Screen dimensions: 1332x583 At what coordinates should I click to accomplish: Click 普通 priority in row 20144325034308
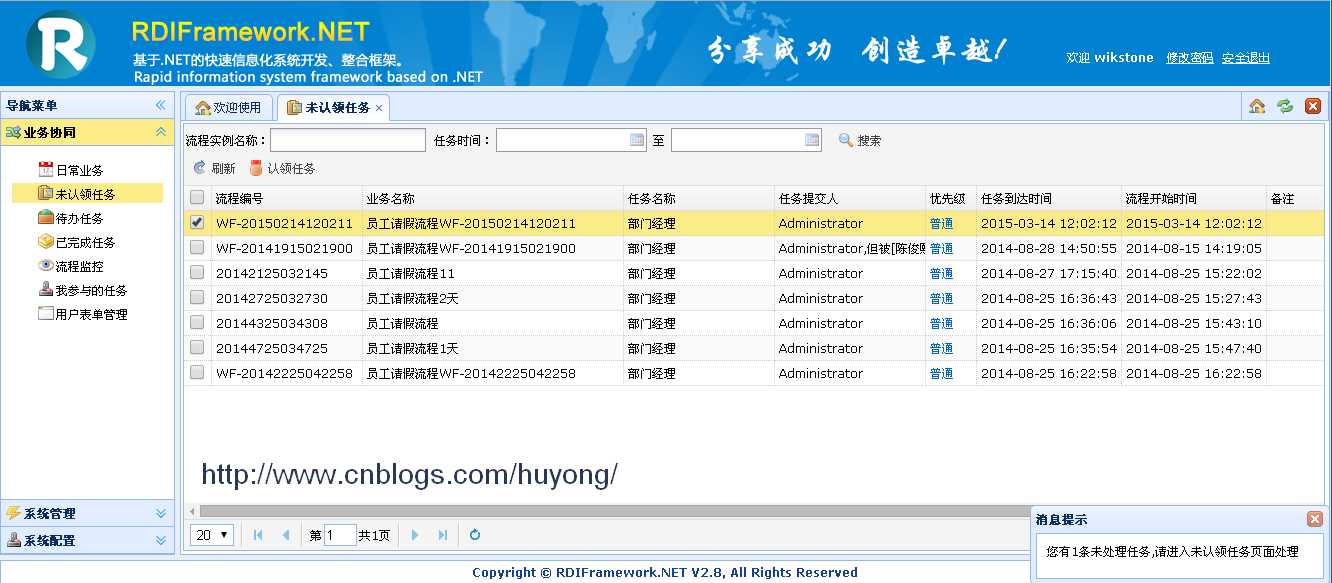941,323
